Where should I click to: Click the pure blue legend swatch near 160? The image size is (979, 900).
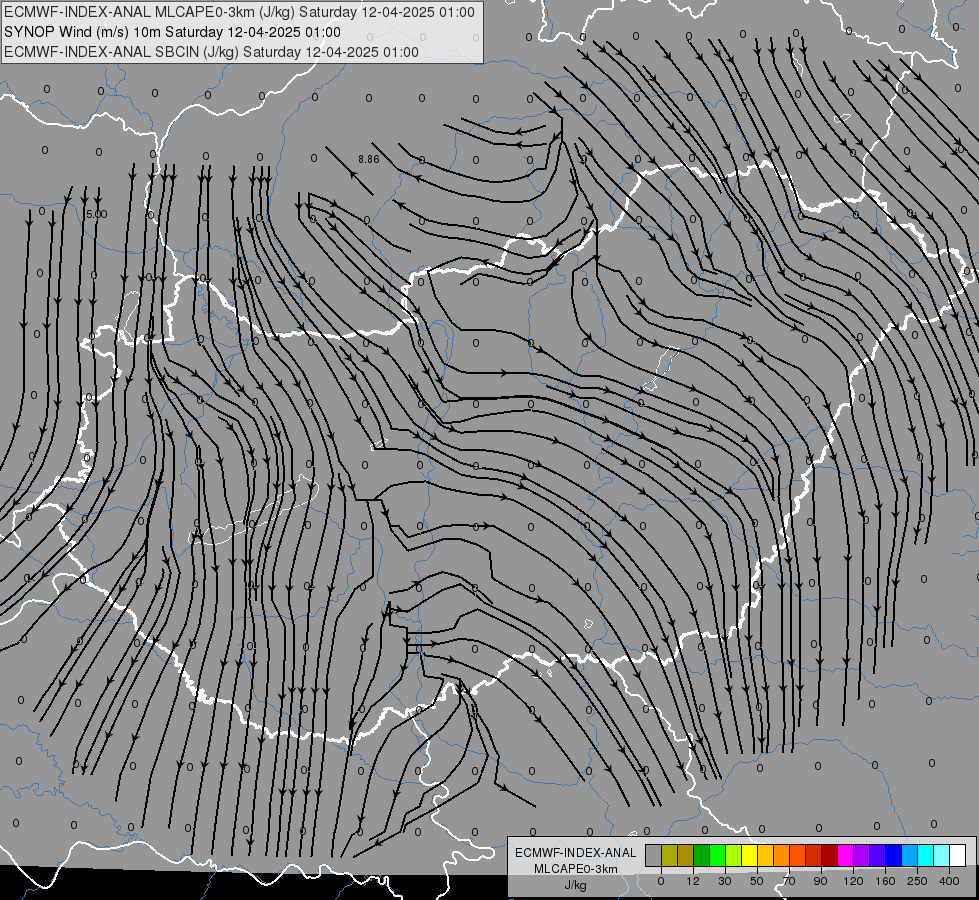tap(893, 855)
